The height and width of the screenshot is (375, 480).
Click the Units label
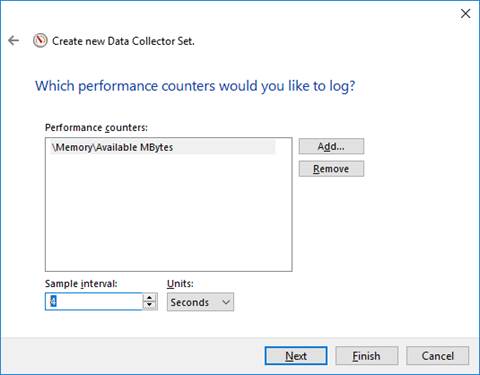coord(180,284)
